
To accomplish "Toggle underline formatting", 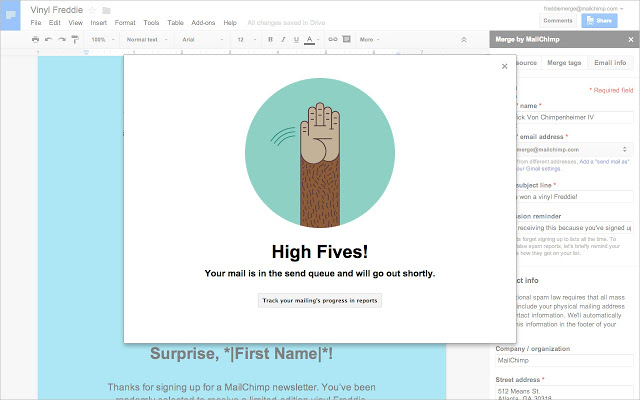I will tap(296, 40).
